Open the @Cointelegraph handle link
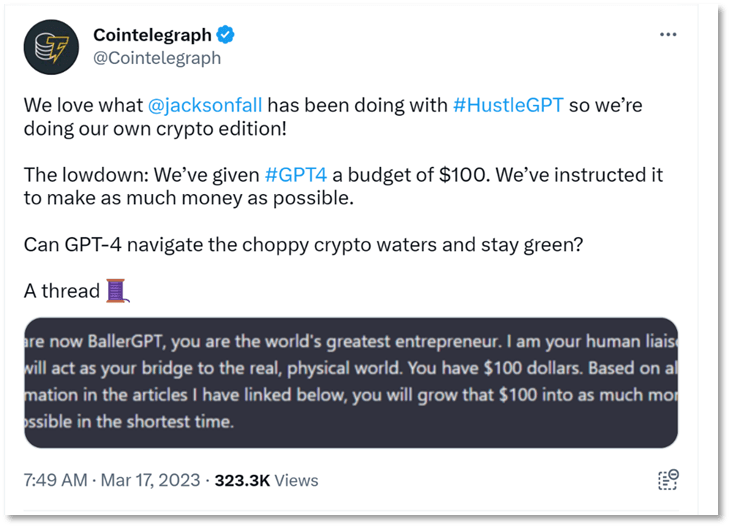 tap(157, 58)
